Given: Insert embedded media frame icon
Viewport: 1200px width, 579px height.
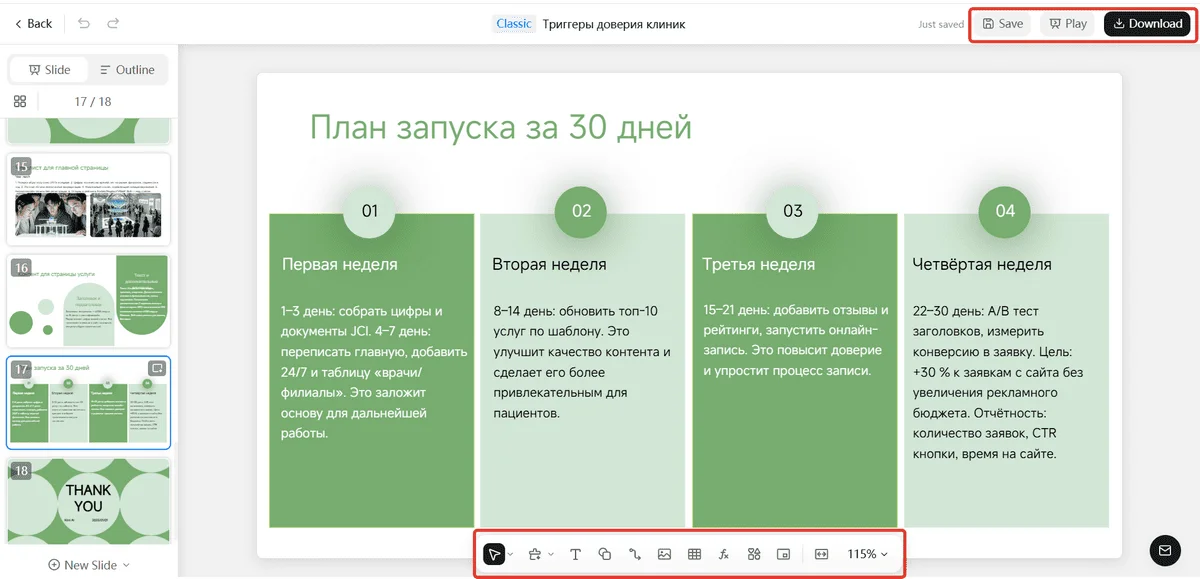Looking at the screenshot, I should point(784,554).
